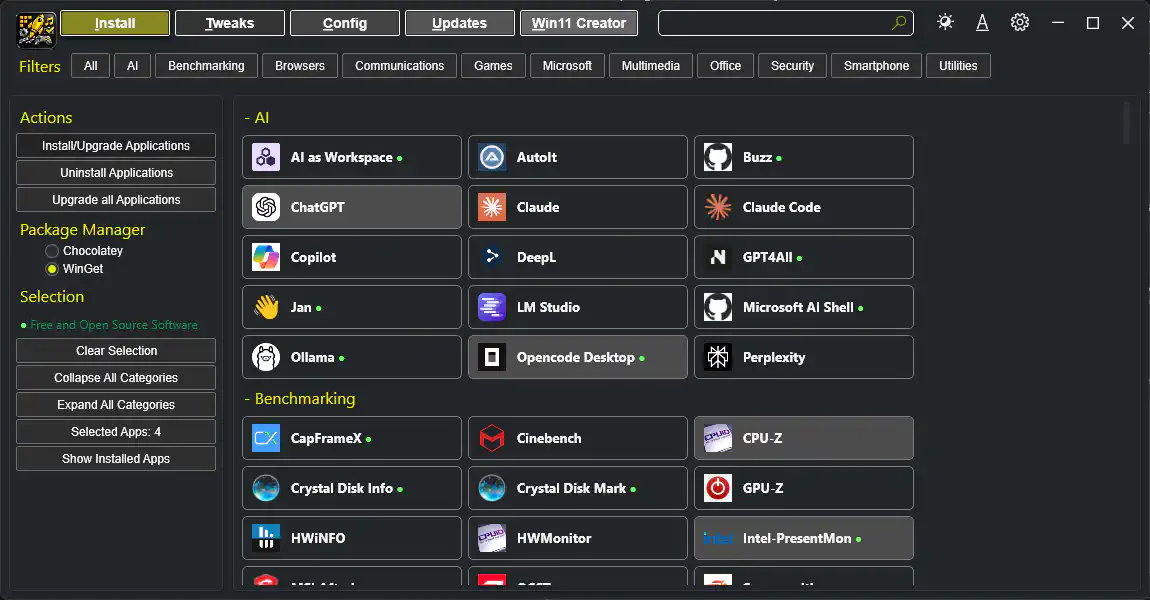
Task: Click the search magnifier icon
Action: click(x=898, y=23)
